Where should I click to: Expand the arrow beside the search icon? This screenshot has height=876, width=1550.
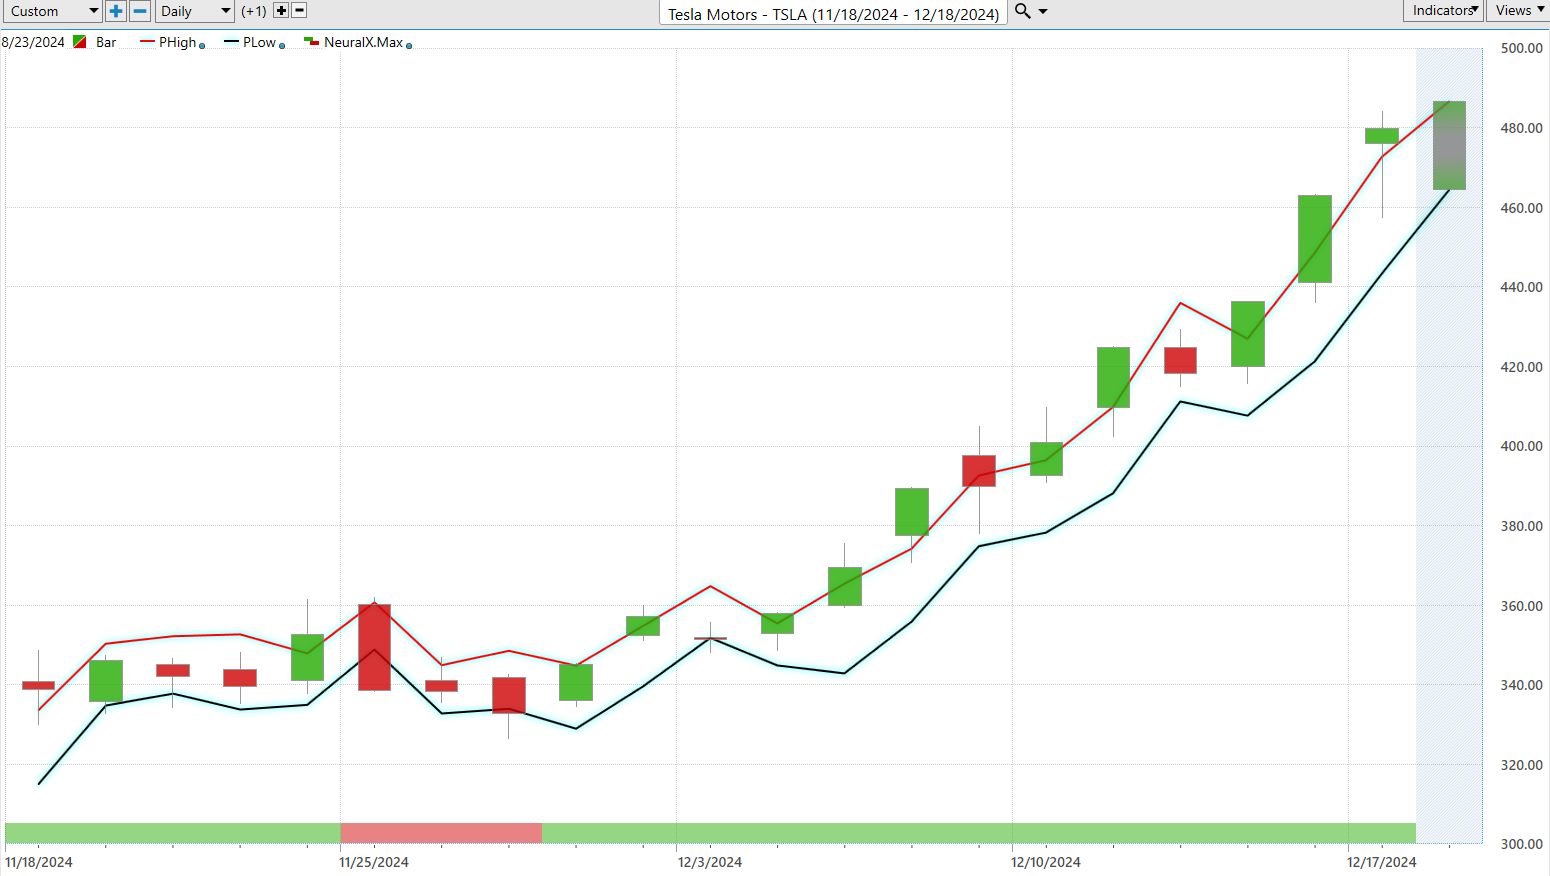pos(1043,11)
